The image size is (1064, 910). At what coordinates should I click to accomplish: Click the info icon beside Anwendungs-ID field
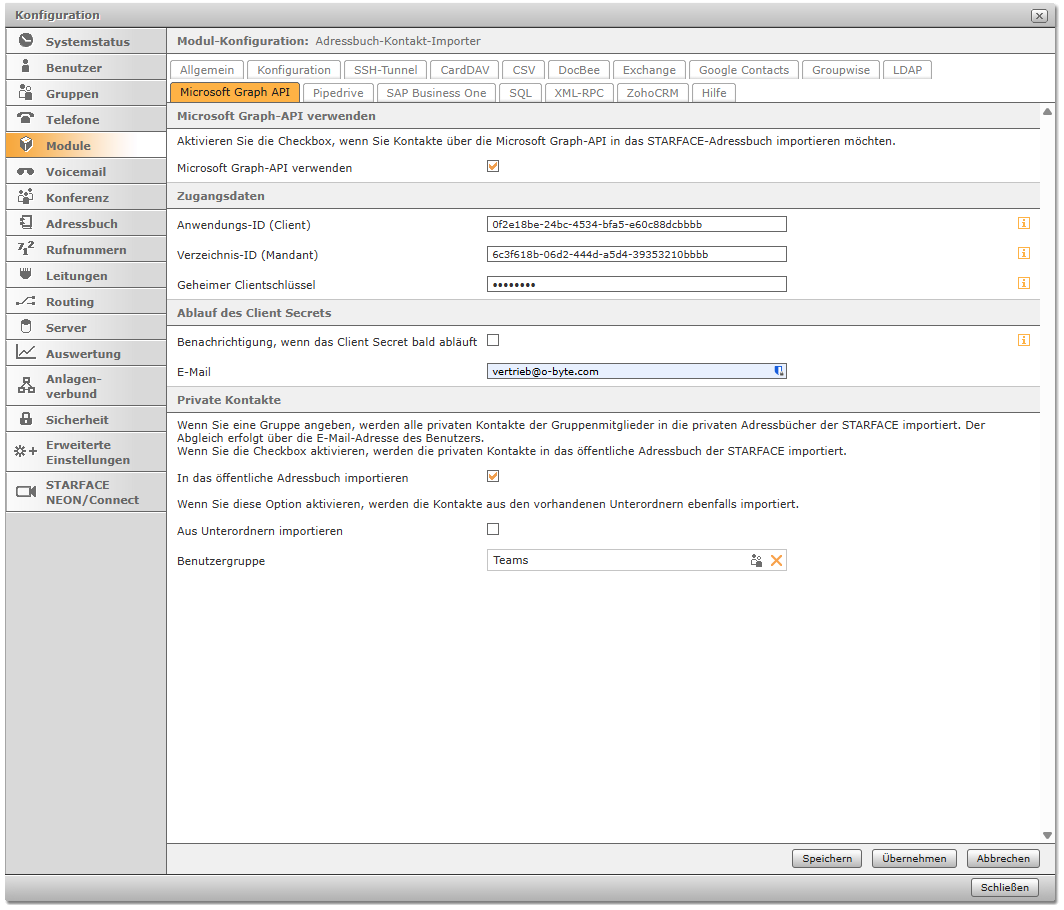point(1023,224)
